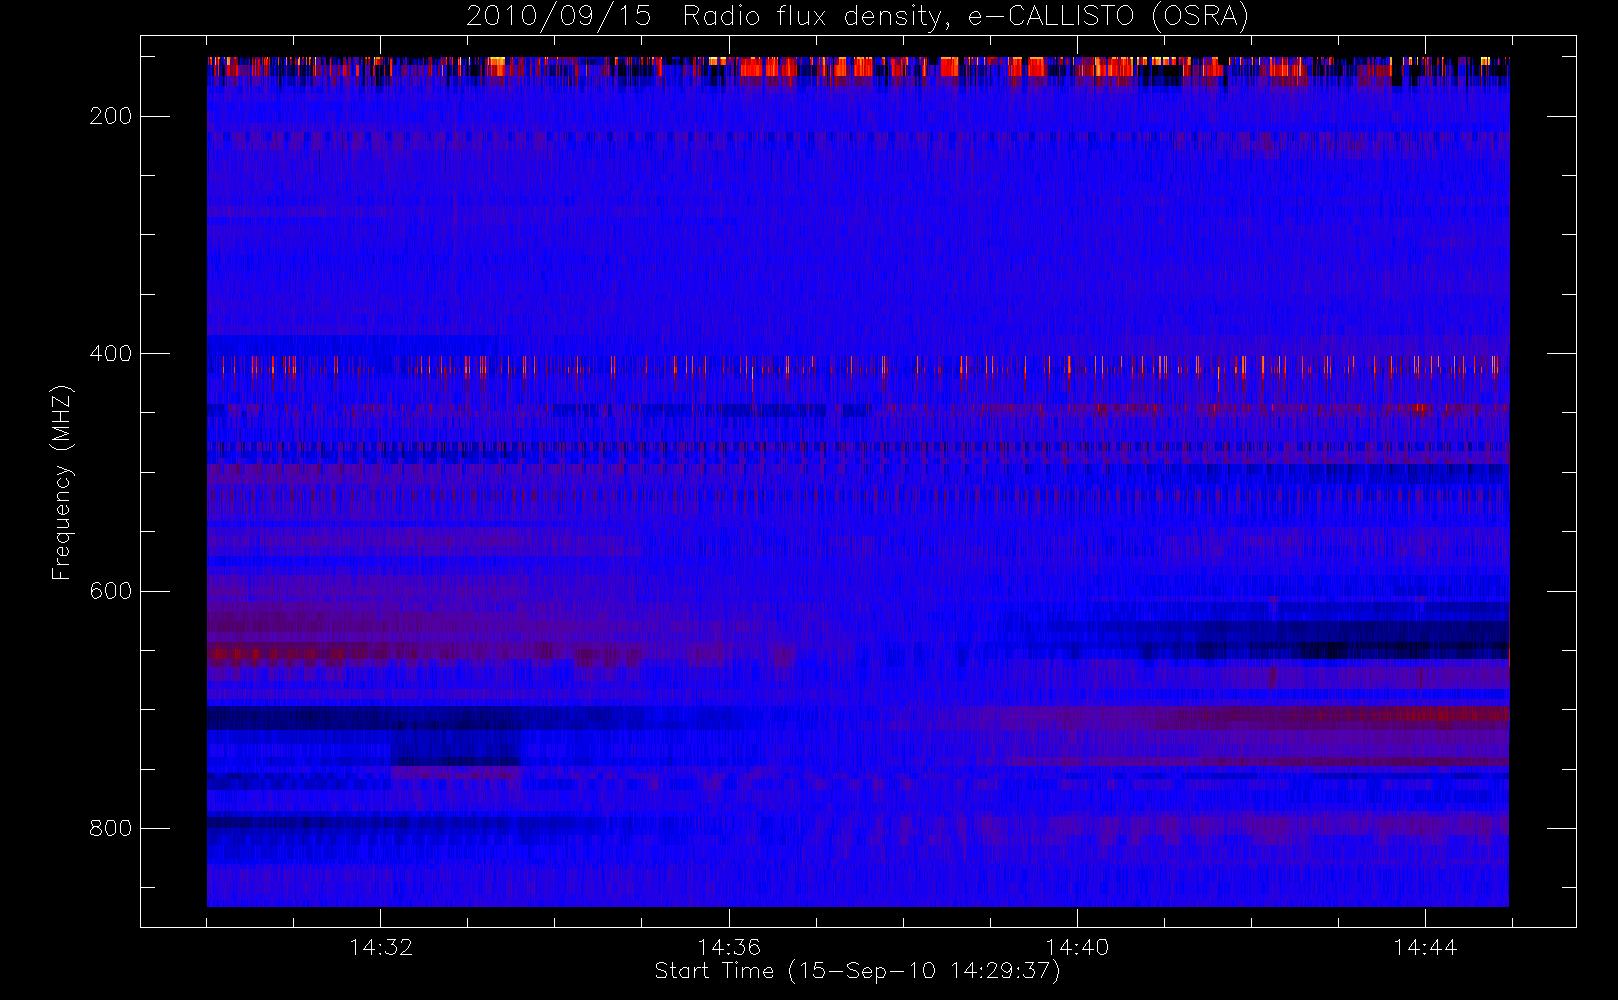This screenshot has width=1618, height=1000.
Task: Click the 14:32 time tick label
Action: click(x=381, y=947)
